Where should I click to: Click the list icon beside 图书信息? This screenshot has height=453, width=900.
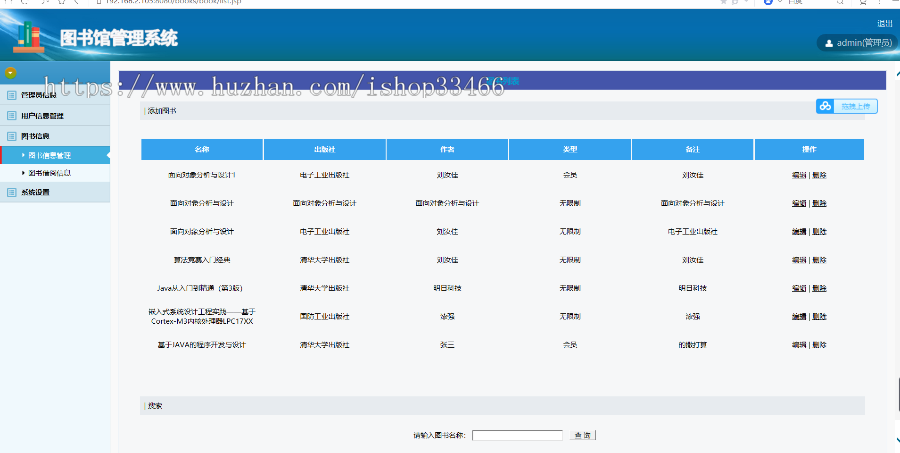tap(11, 136)
